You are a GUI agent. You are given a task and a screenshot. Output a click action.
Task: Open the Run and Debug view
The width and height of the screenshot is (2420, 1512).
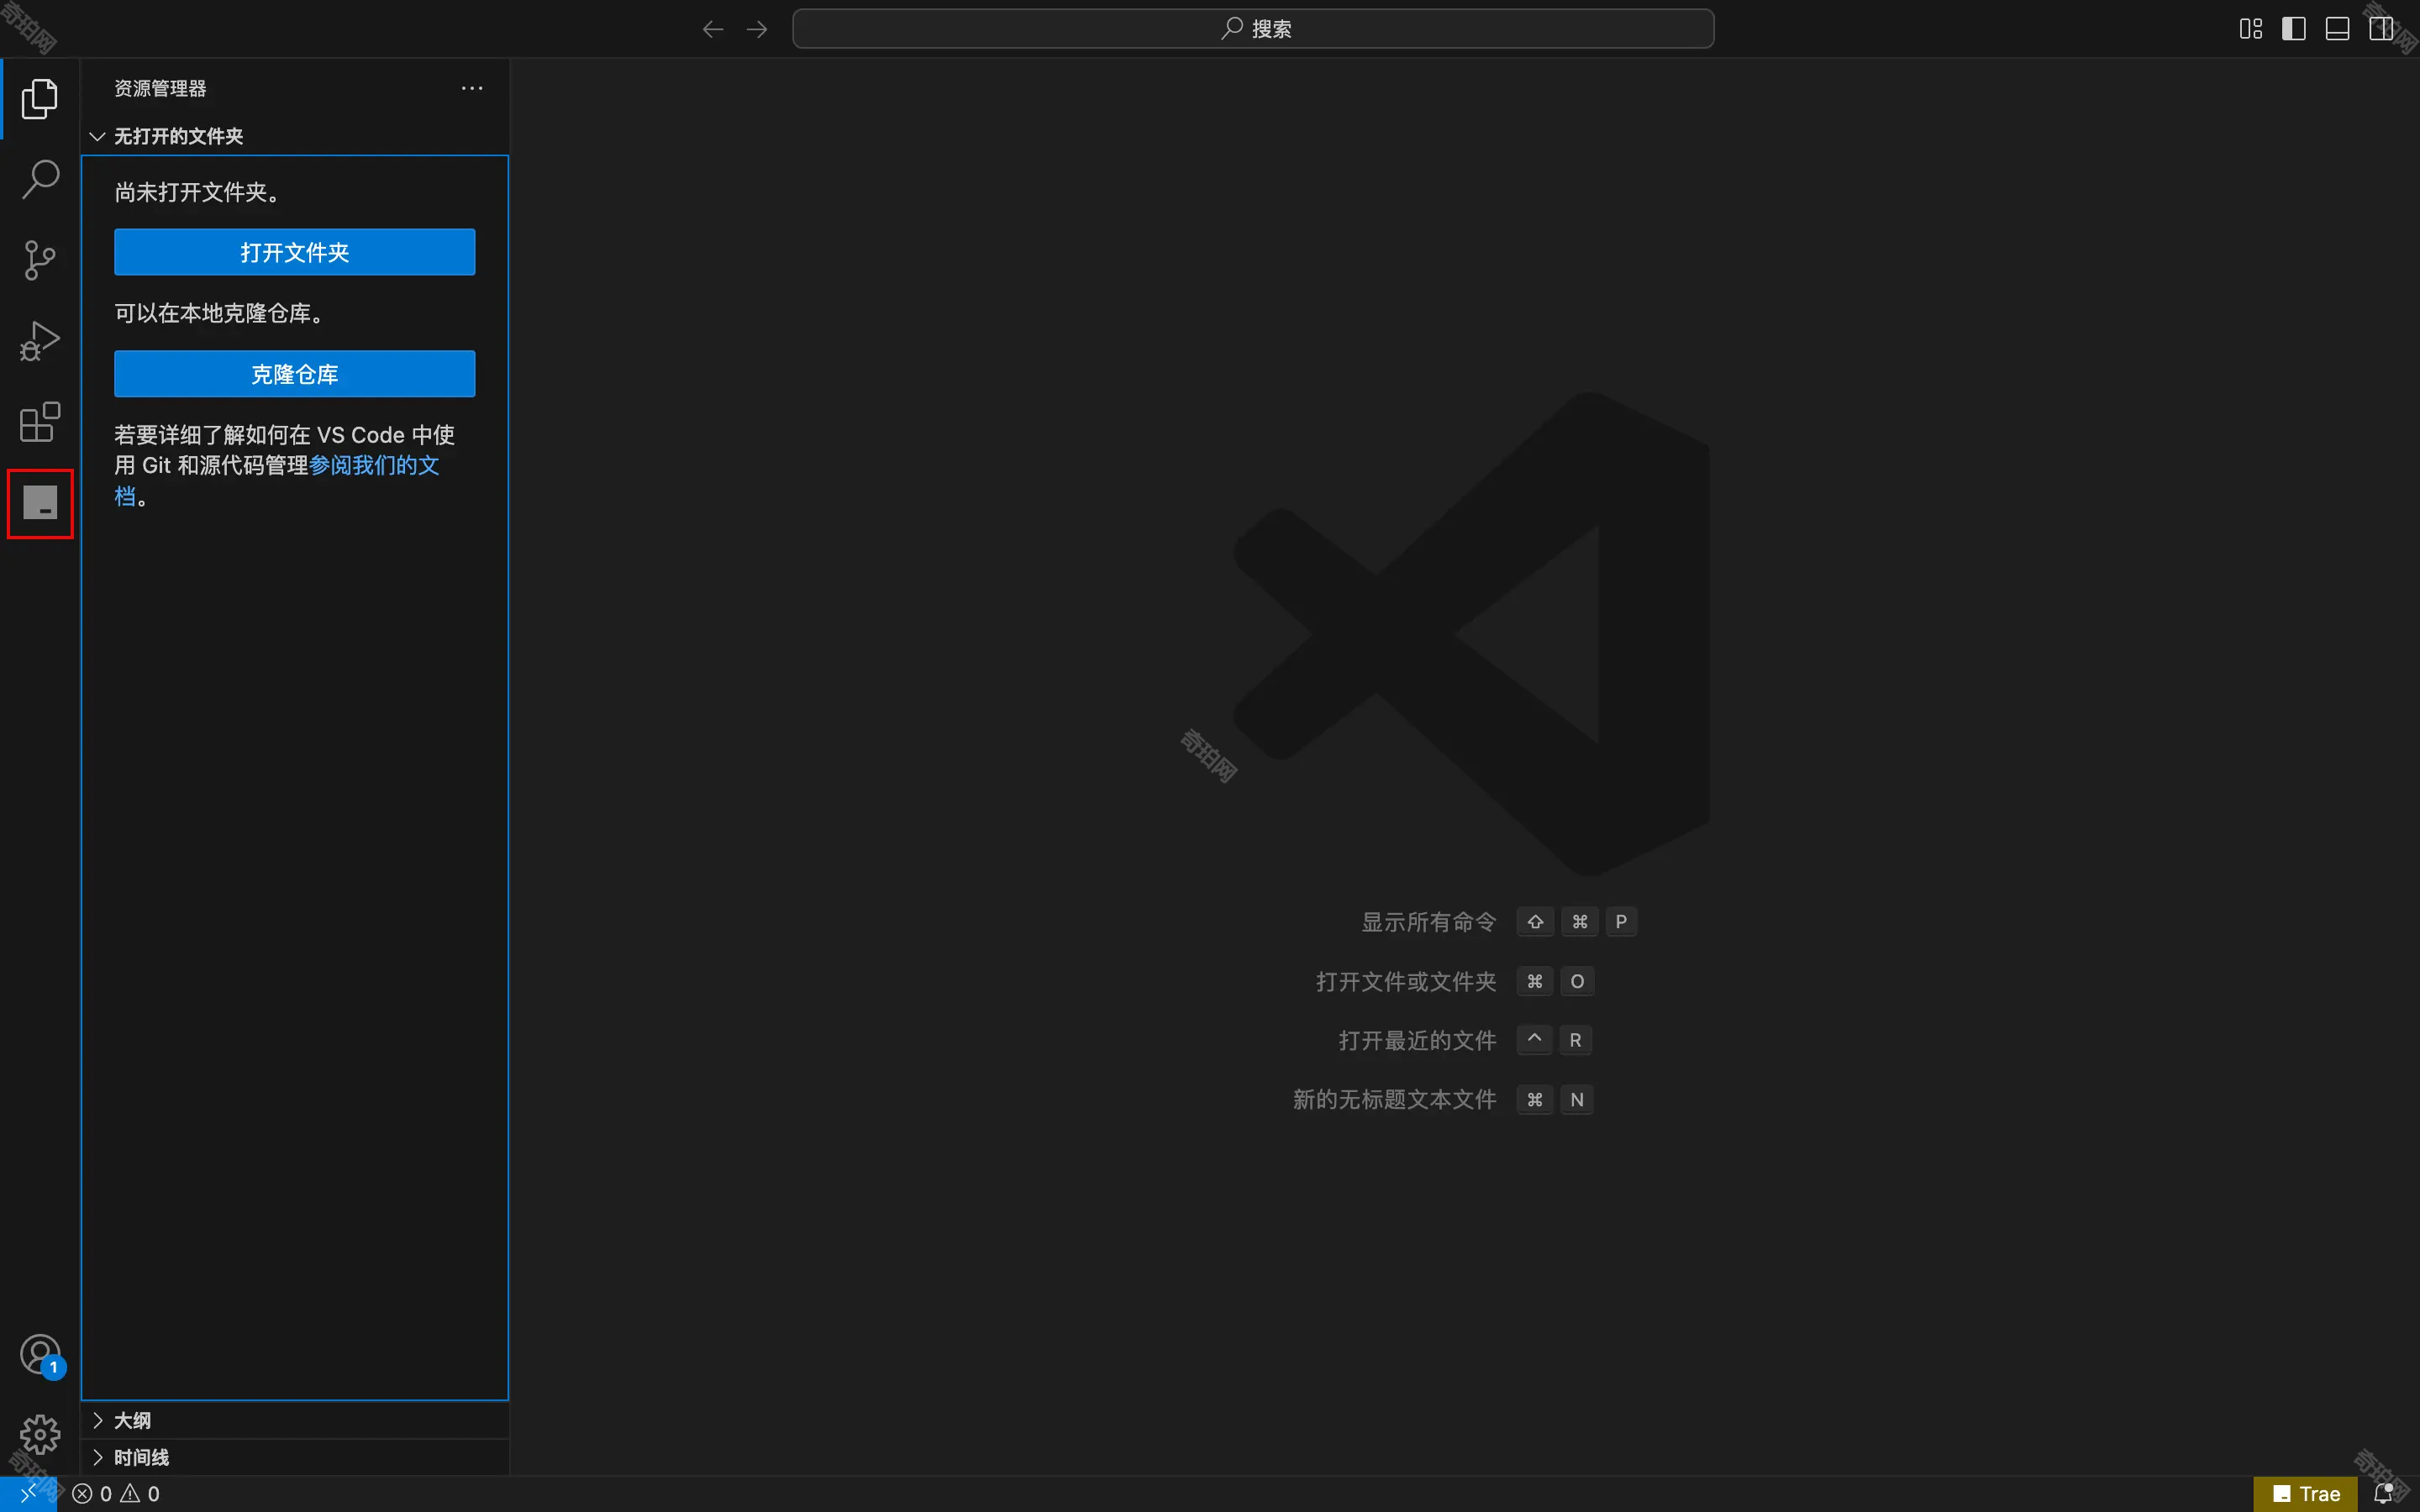[40, 341]
